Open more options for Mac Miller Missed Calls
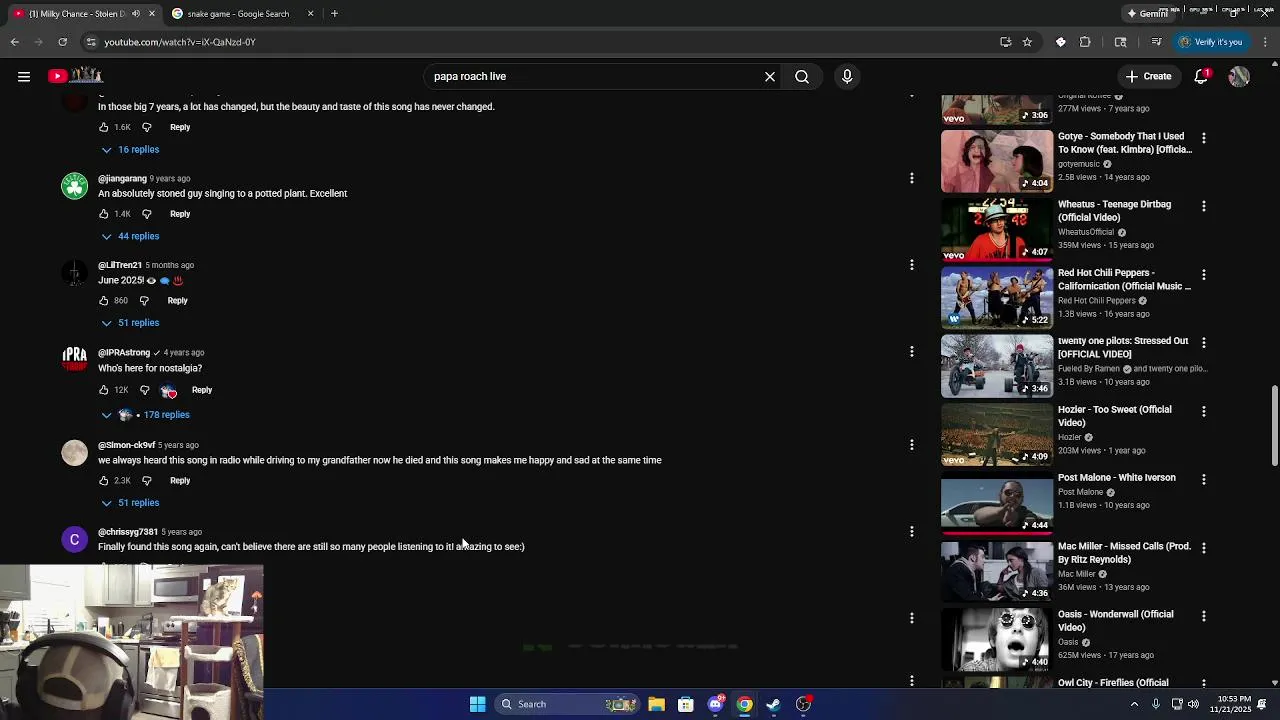This screenshot has height=720, width=1280. click(1203, 548)
